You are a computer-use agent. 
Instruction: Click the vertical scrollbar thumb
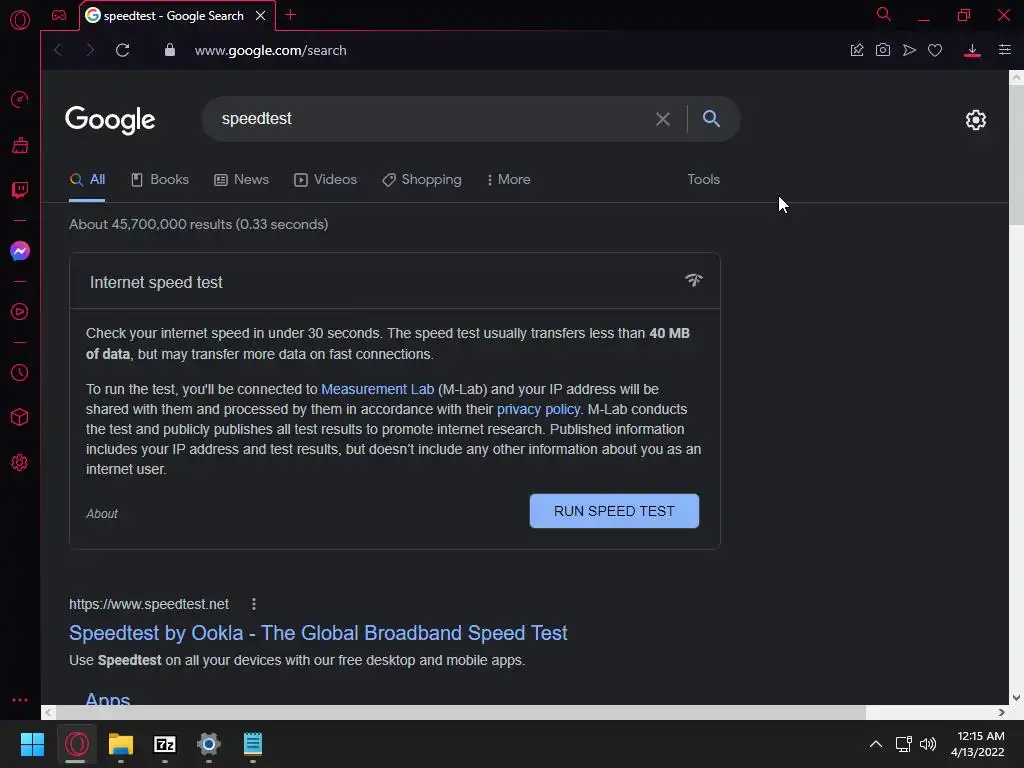click(x=1016, y=155)
